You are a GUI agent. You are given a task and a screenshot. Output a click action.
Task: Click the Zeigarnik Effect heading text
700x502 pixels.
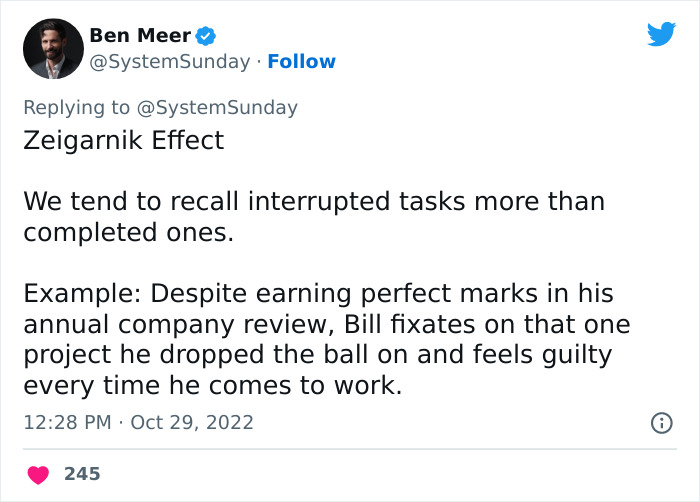[x=124, y=140]
